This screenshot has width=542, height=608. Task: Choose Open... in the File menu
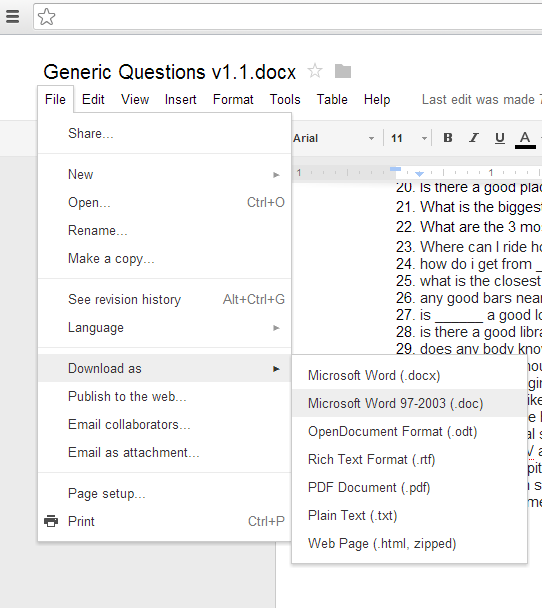point(165,202)
